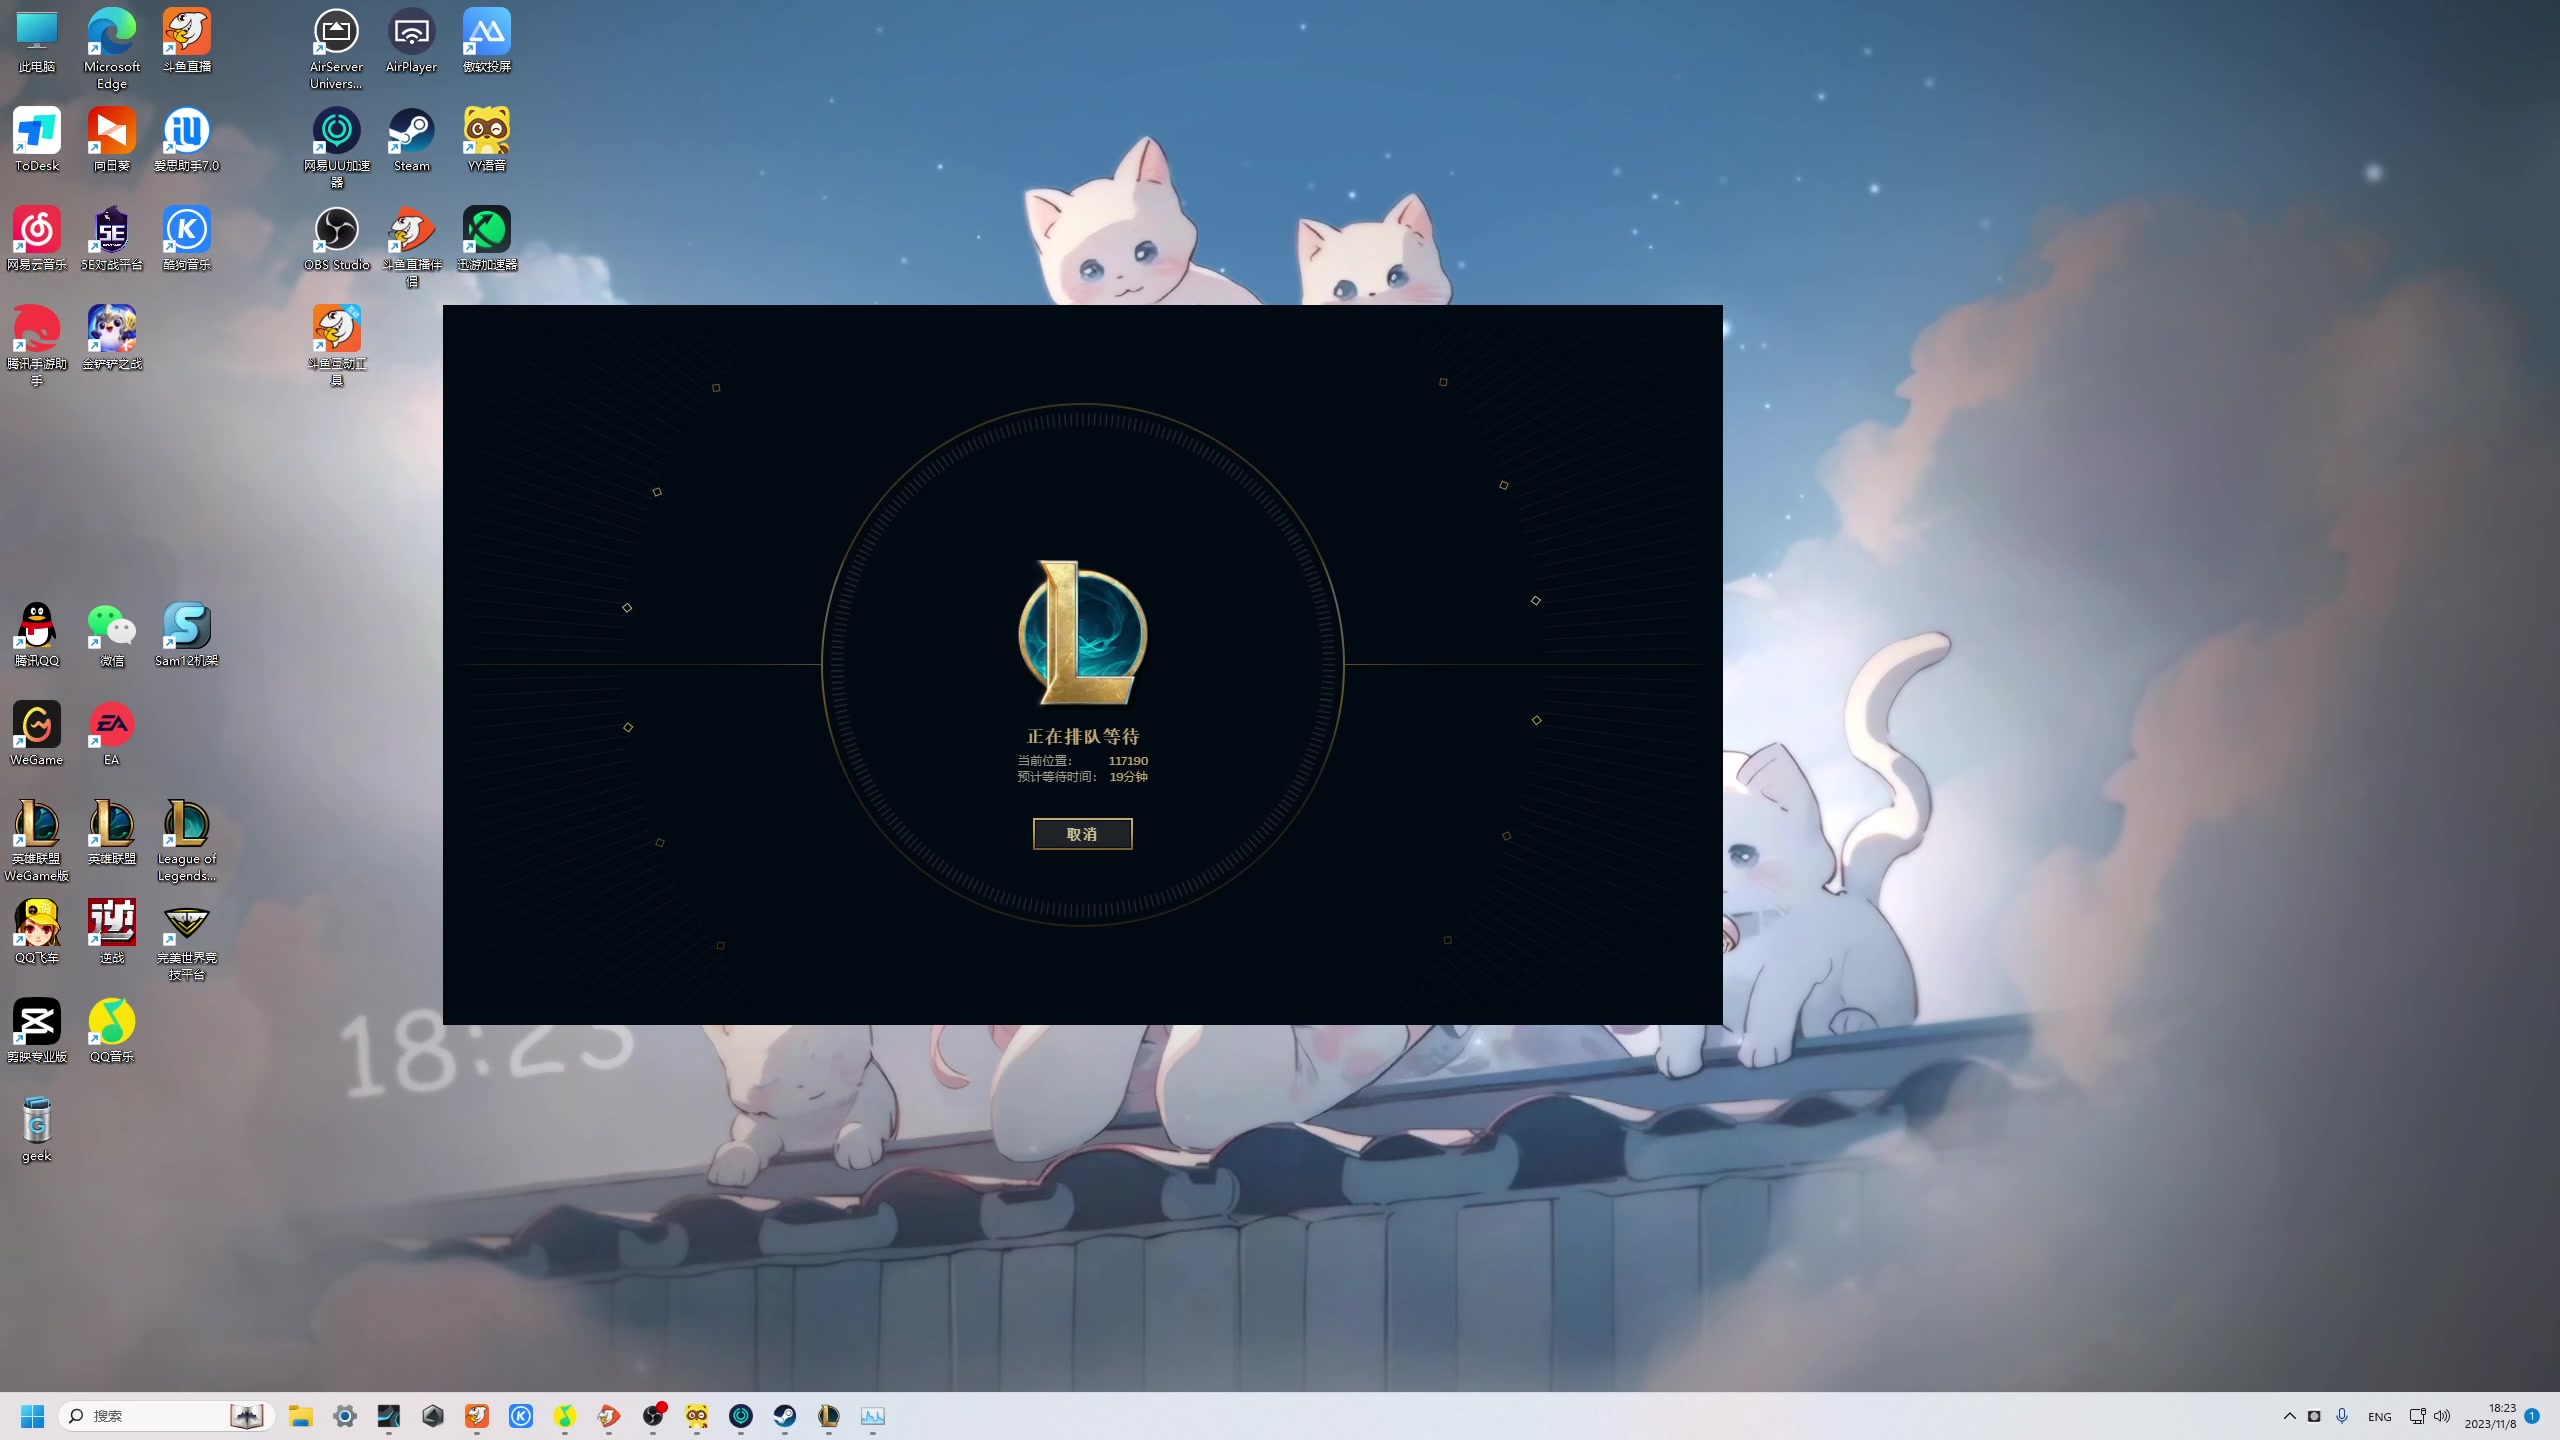
Task: Open notification badge showing 1
Action: (x=2532, y=1416)
